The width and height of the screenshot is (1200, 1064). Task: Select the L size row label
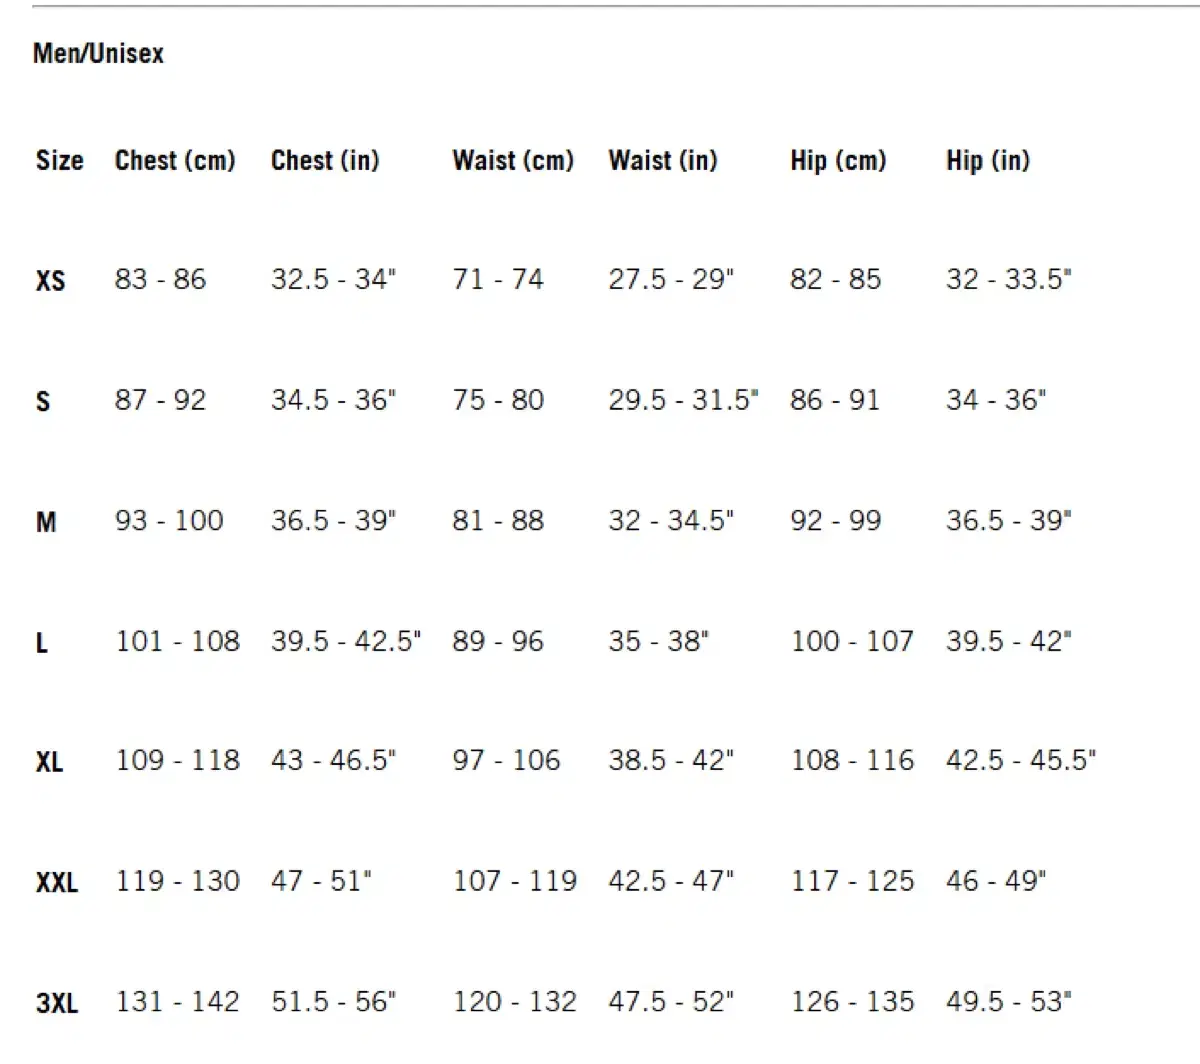[x=42, y=642]
